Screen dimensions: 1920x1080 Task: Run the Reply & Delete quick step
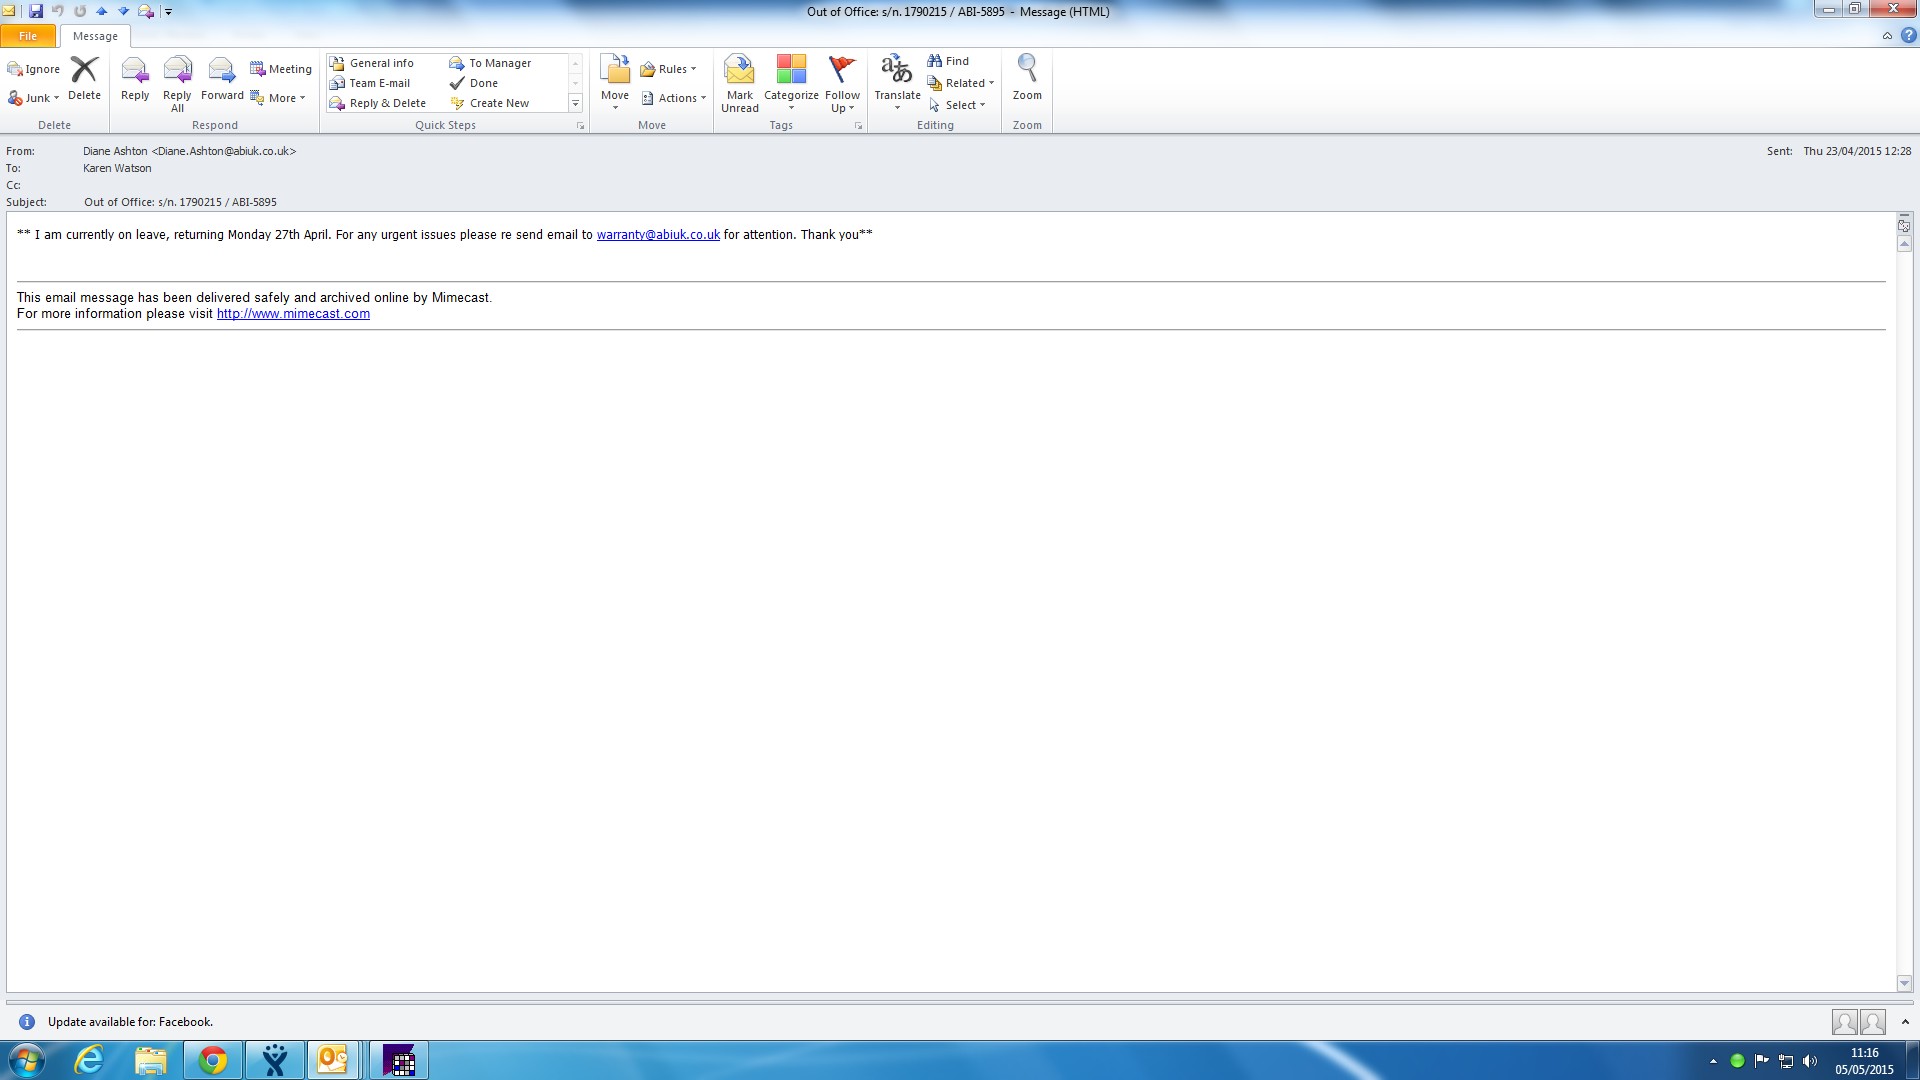click(x=386, y=103)
